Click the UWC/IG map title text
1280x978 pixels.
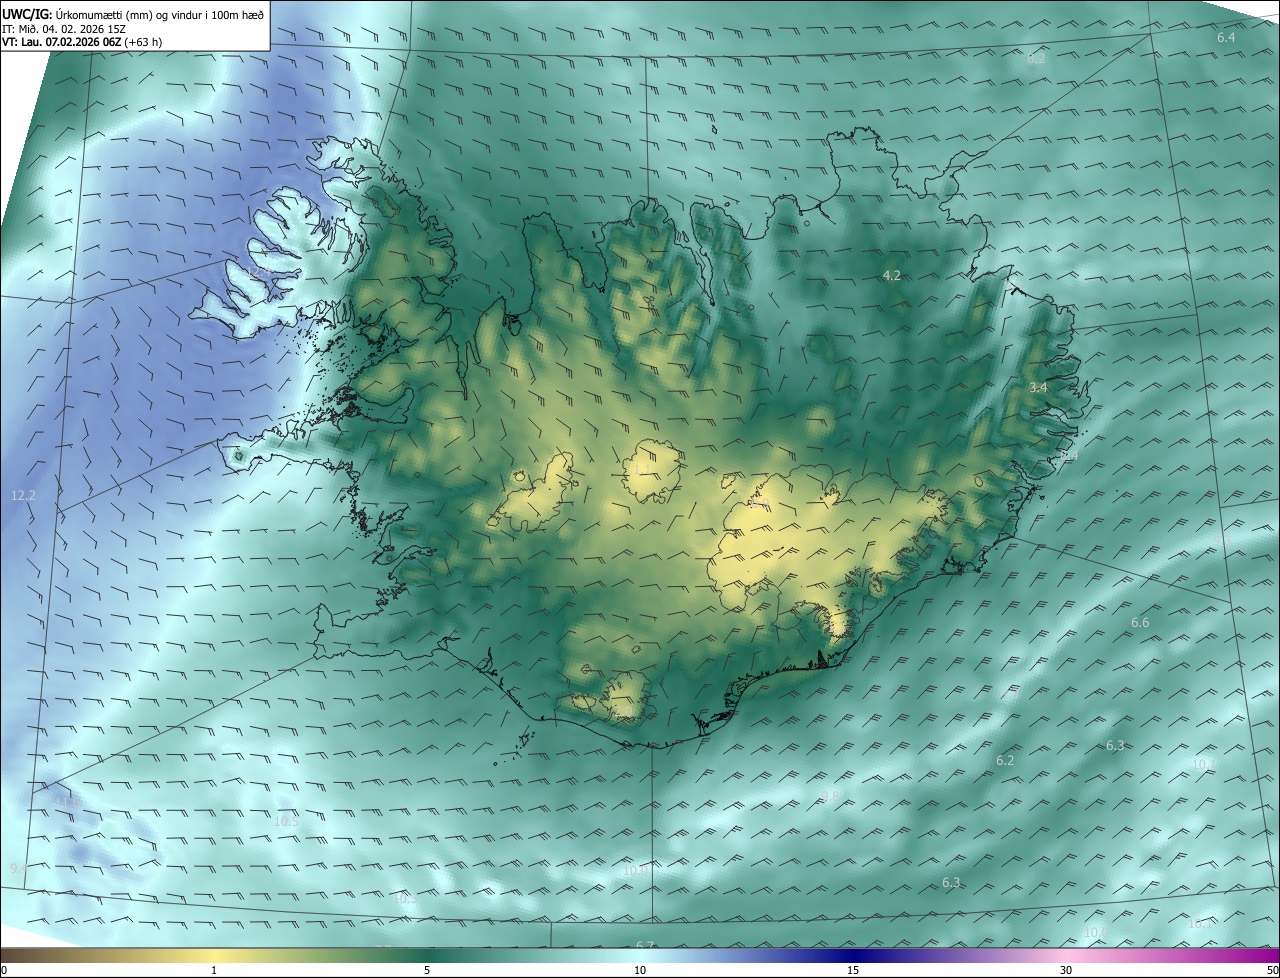tap(133, 13)
